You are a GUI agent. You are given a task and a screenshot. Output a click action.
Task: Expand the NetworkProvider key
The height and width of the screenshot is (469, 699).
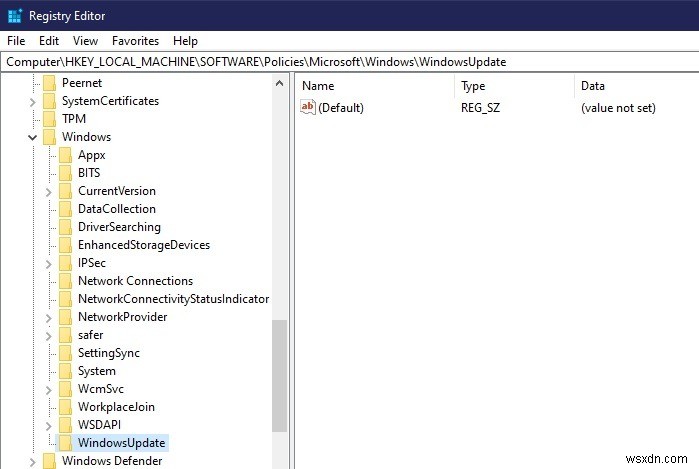49,318
